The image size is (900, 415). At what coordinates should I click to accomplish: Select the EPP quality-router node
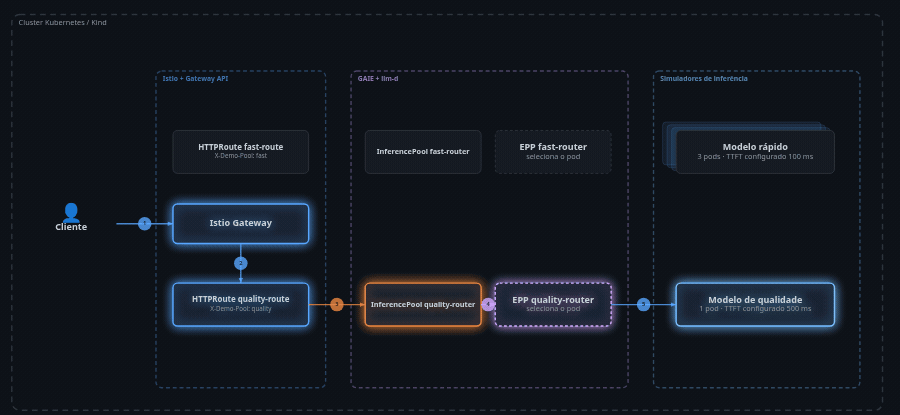[553, 304]
